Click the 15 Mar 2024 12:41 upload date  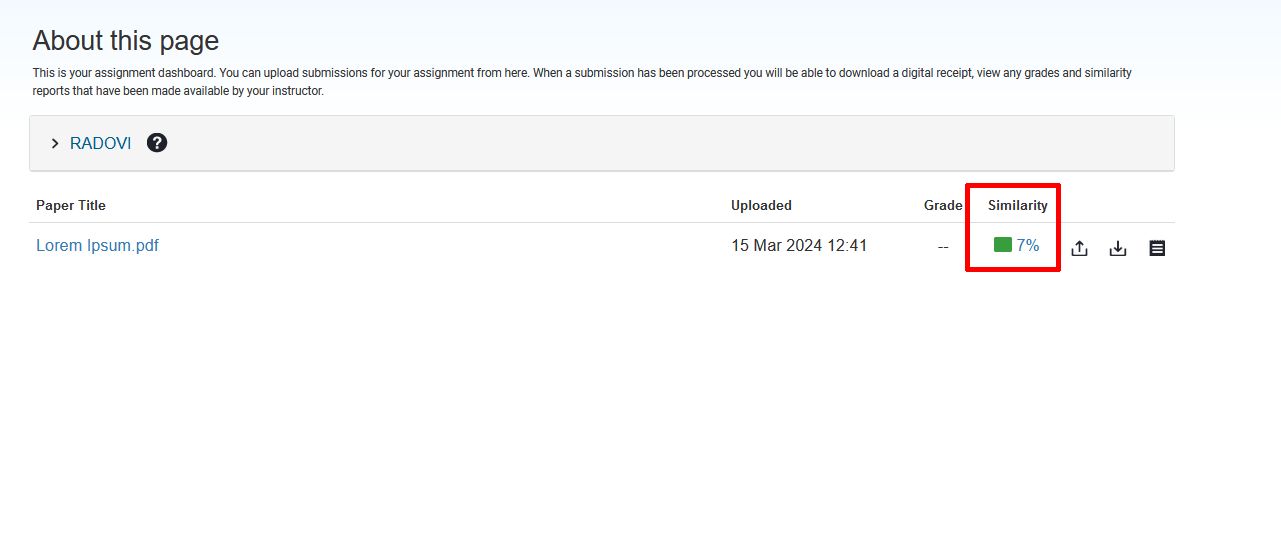(x=799, y=245)
